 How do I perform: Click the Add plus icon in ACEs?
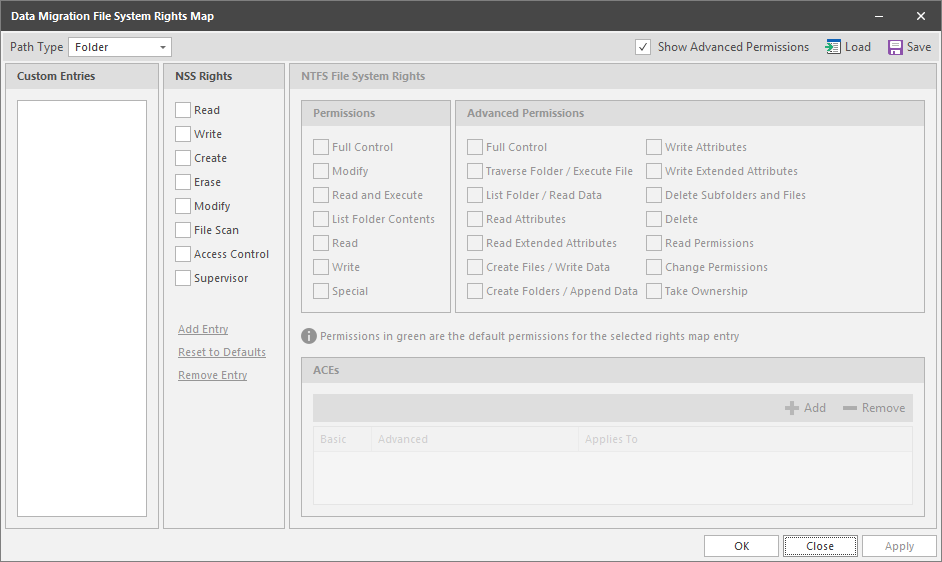pos(792,408)
